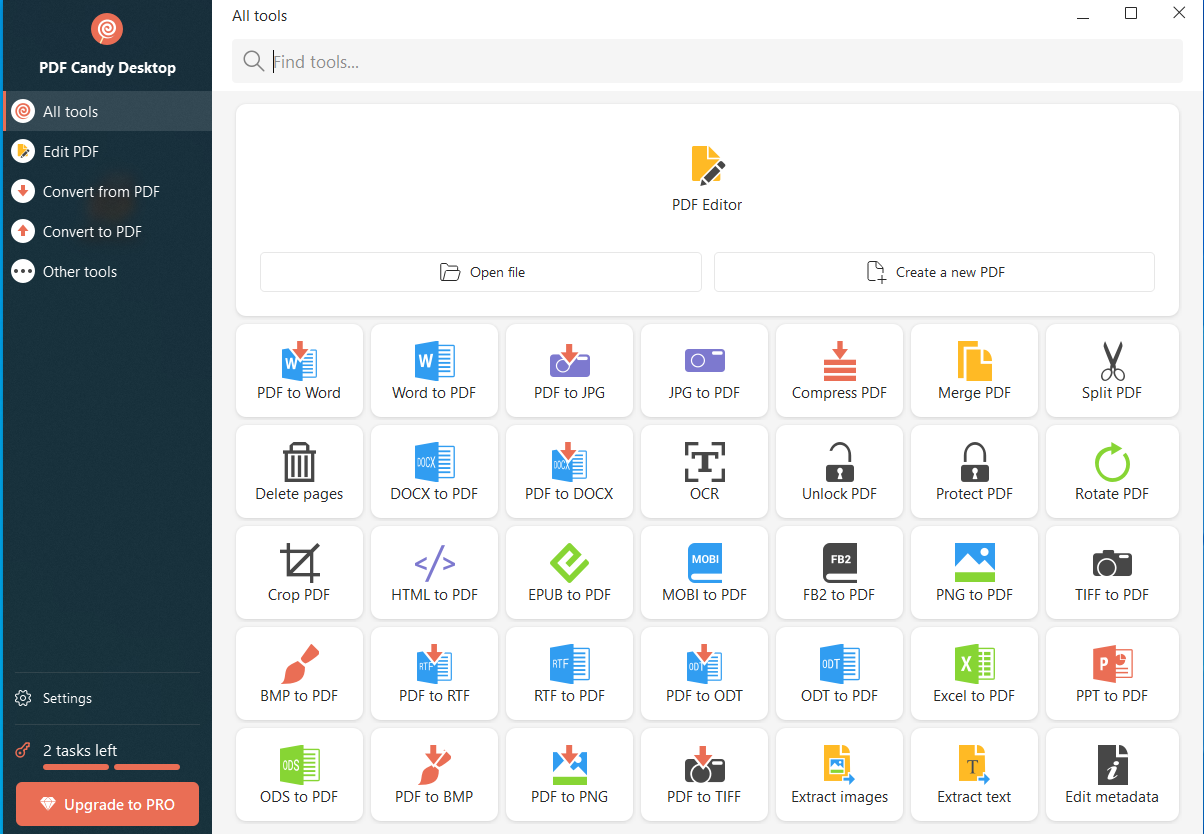The height and width of the screenshot is (834, 1204).
Task: Click the Upgrade to PRO button
Action: coord(107,804)
